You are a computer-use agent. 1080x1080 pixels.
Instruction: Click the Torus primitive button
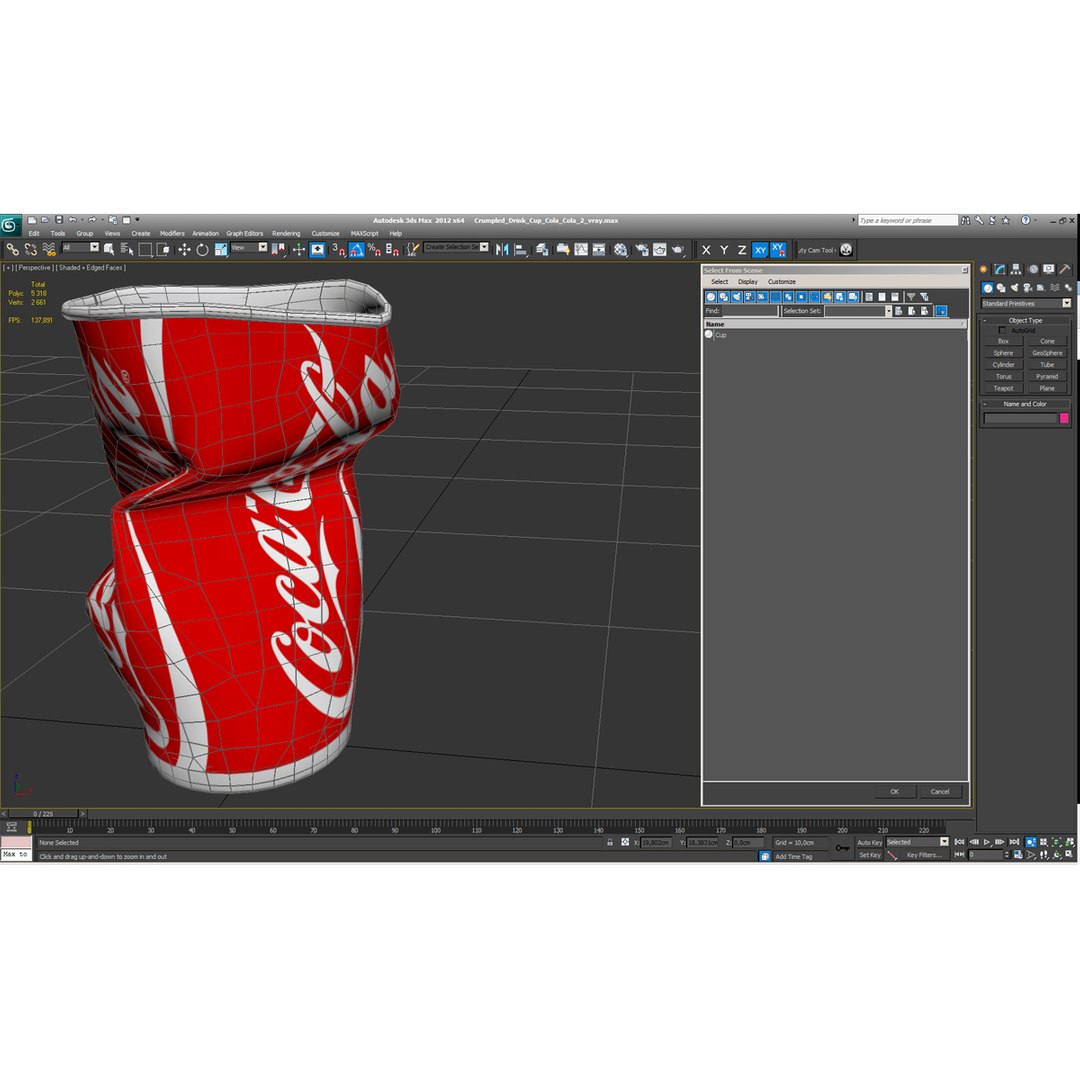tap(1003, 376)
